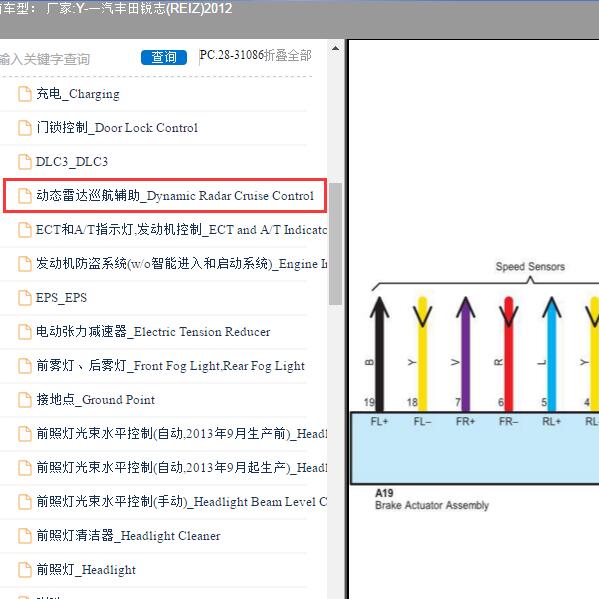Click the PC.28-31086 text
The height and width of the screenshot is (599, 599).
click(x=232, y=55)
